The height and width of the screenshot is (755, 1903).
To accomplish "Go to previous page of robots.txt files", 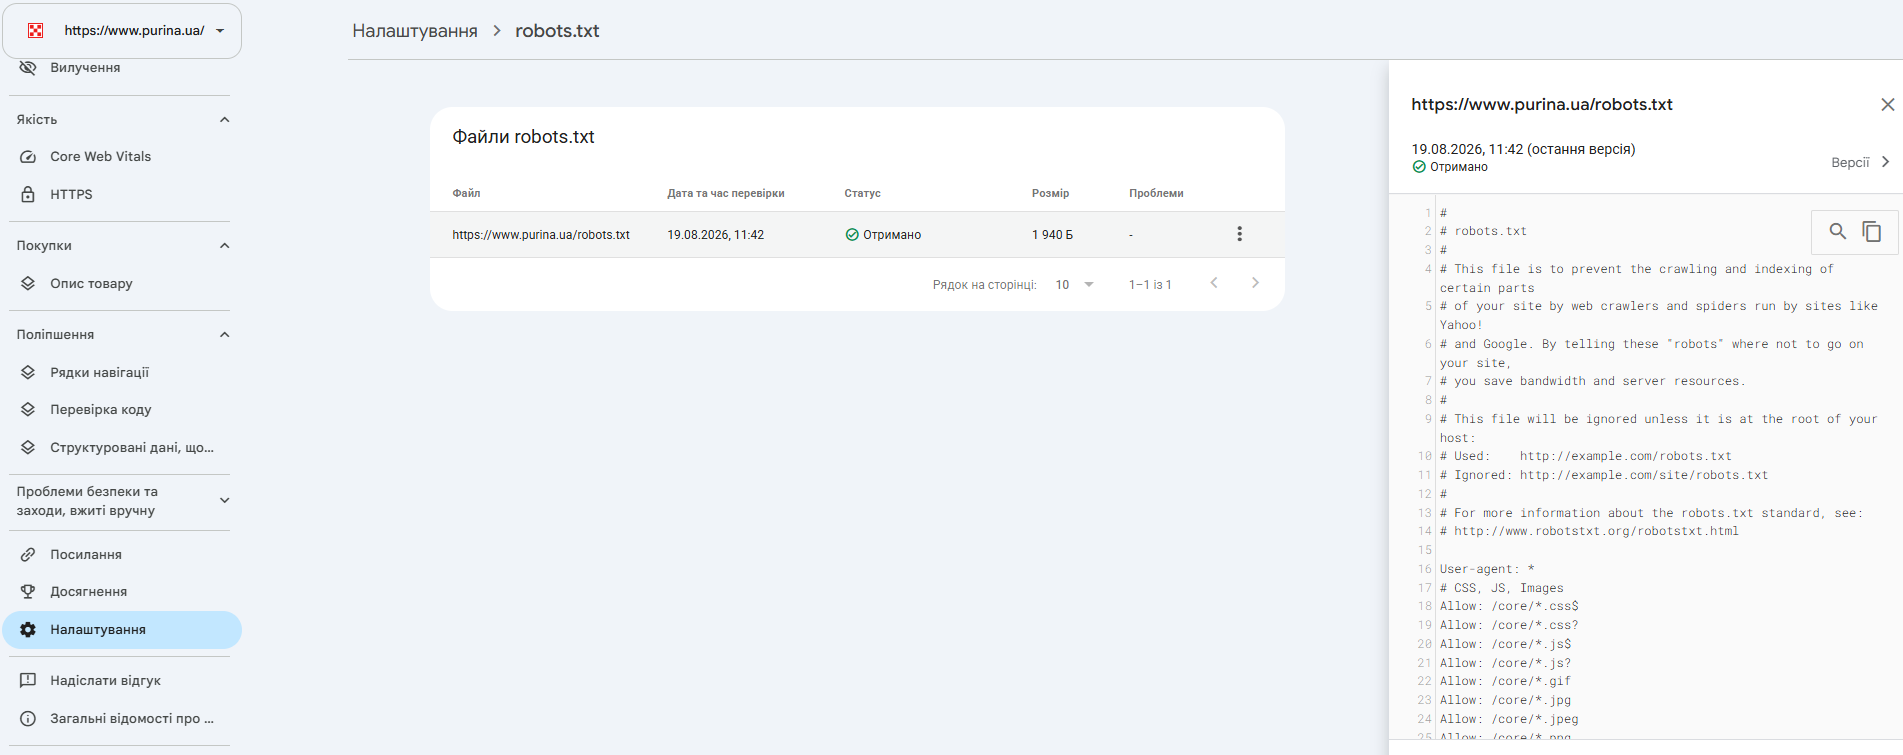I will tap(1214, 283).
